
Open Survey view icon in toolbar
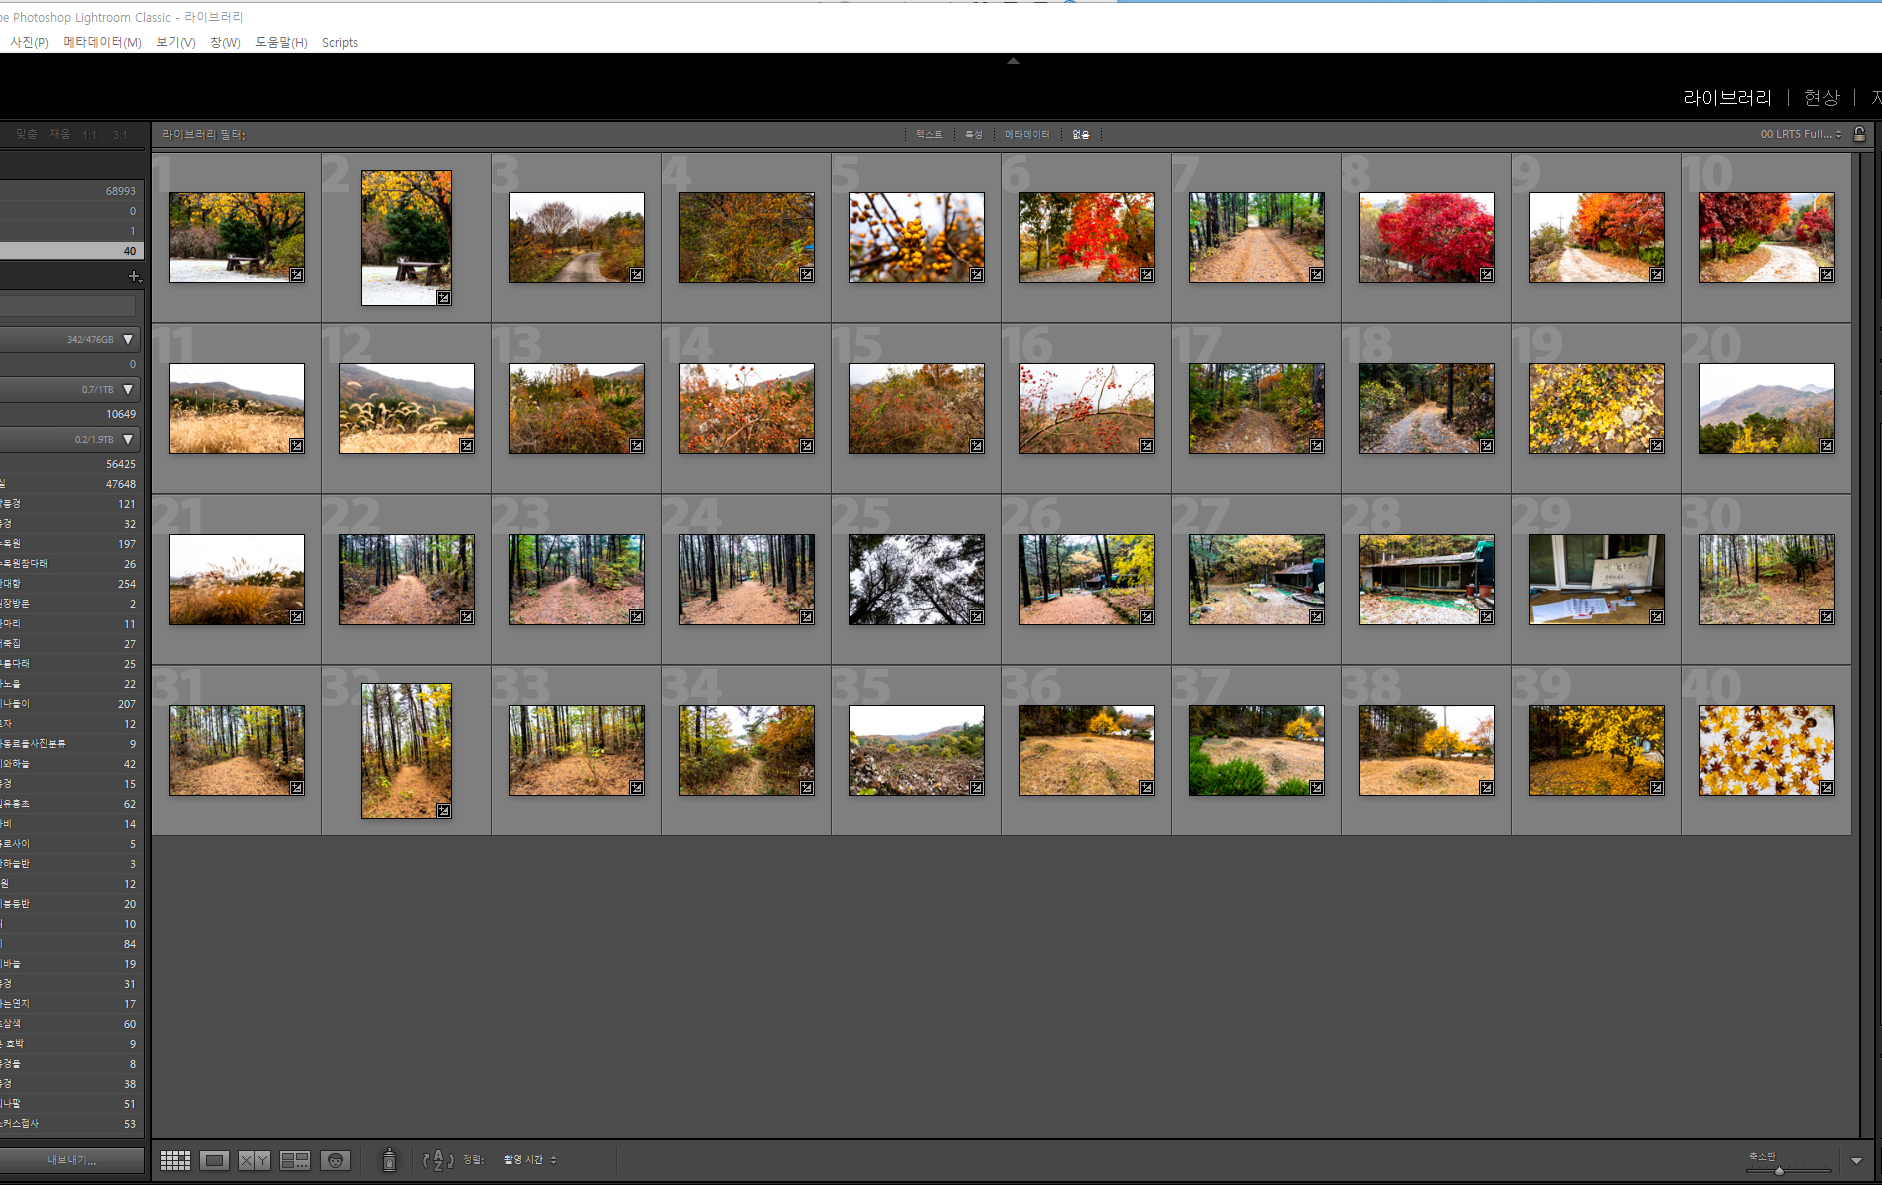[295, 1160]
